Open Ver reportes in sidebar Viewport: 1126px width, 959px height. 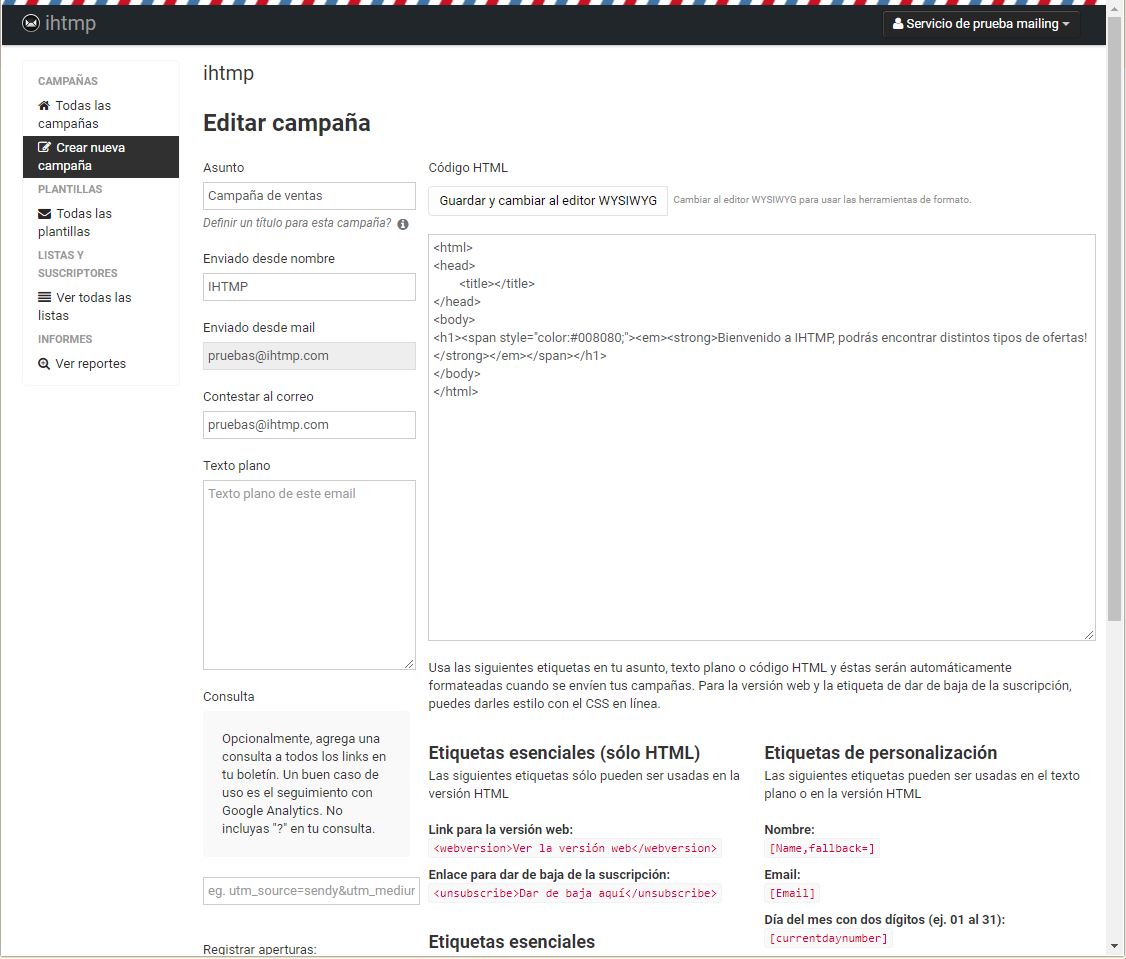101,363
